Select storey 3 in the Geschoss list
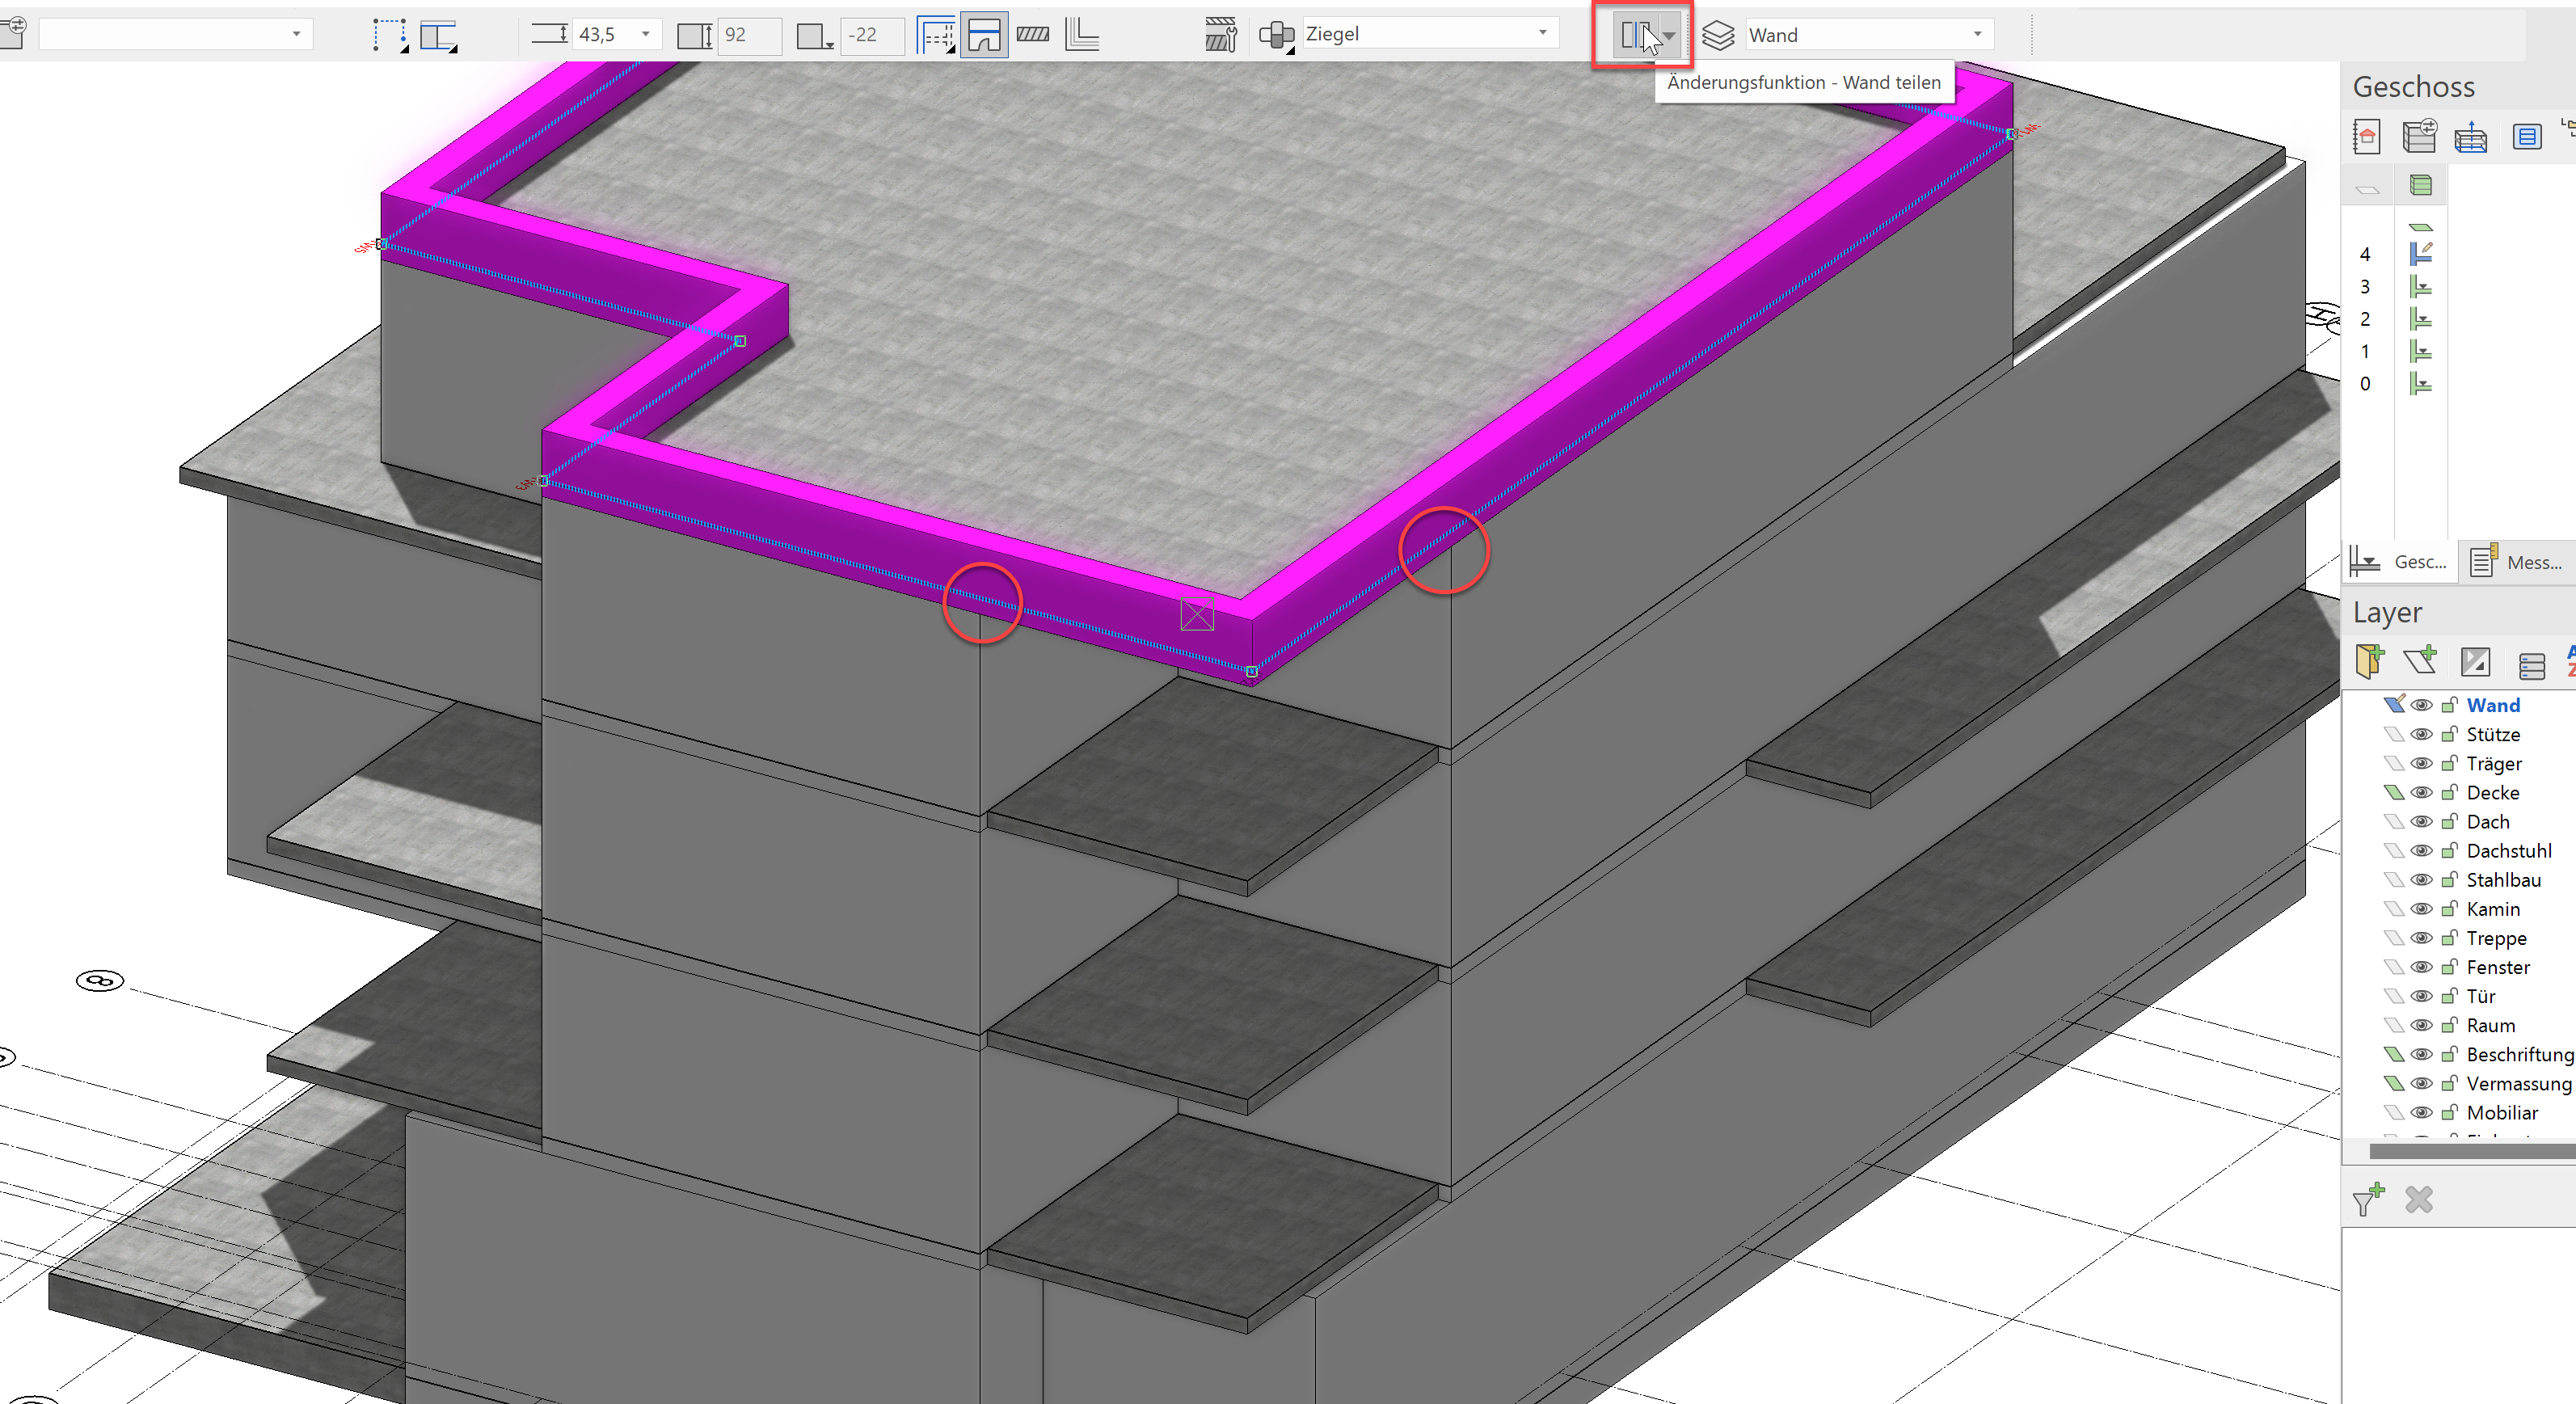2576x1404 pixels. [2365, 287]
